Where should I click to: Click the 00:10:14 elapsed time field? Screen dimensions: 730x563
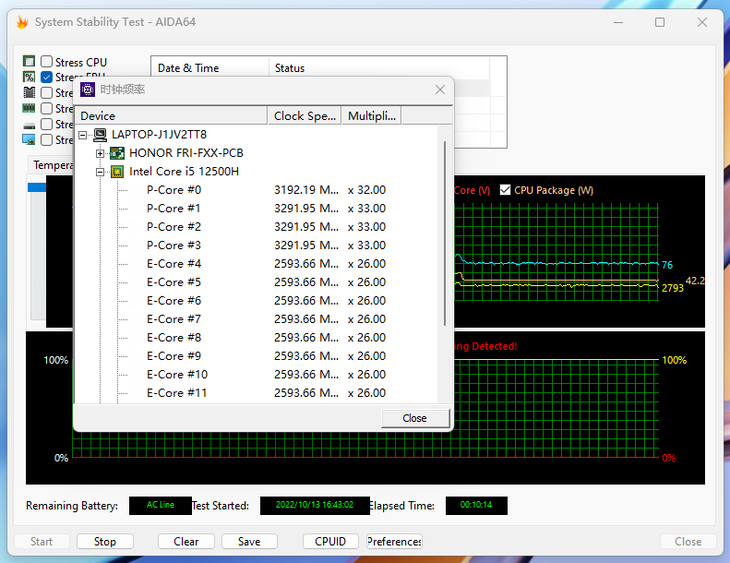point(476,505)
